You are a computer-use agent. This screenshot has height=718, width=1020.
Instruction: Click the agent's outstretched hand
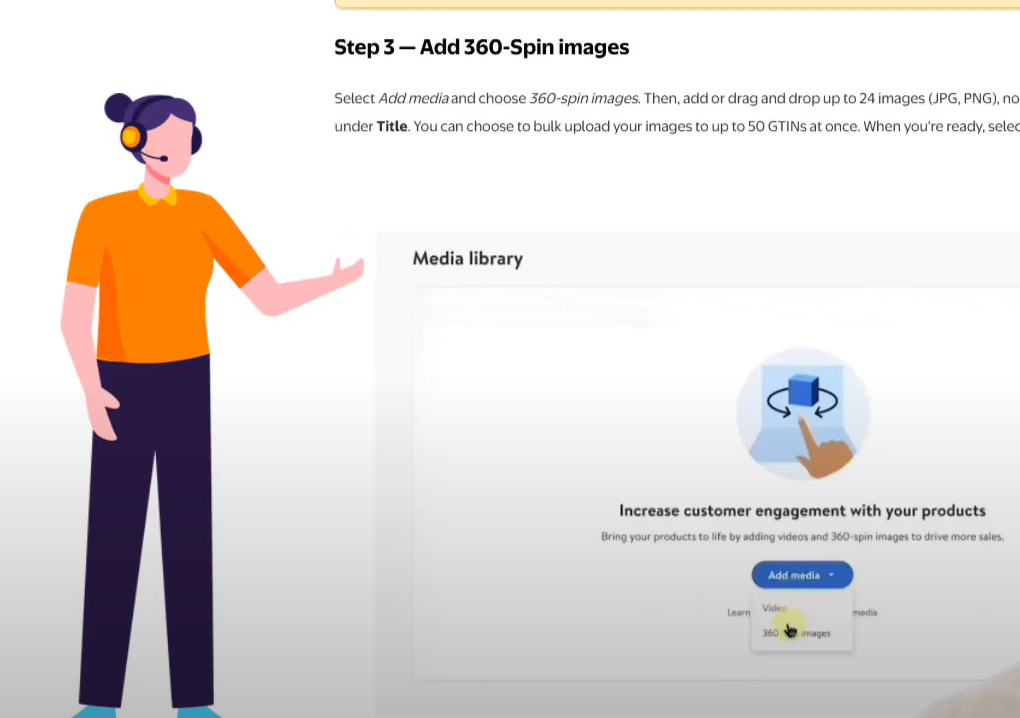(x=343, y=273)
